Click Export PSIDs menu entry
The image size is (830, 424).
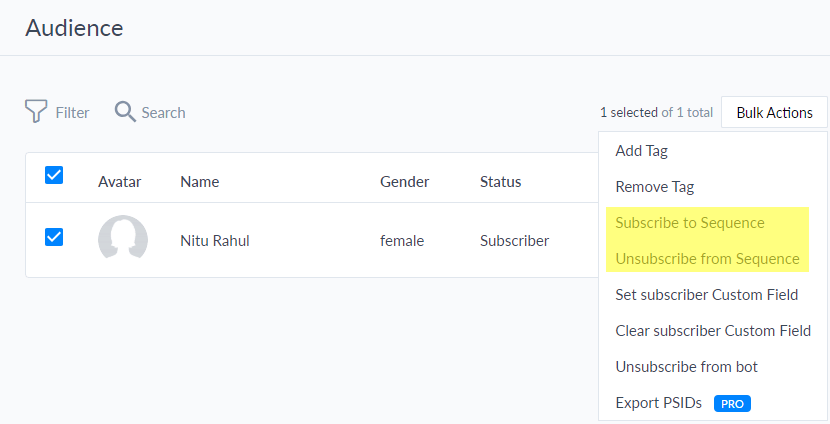pos(658,403)
